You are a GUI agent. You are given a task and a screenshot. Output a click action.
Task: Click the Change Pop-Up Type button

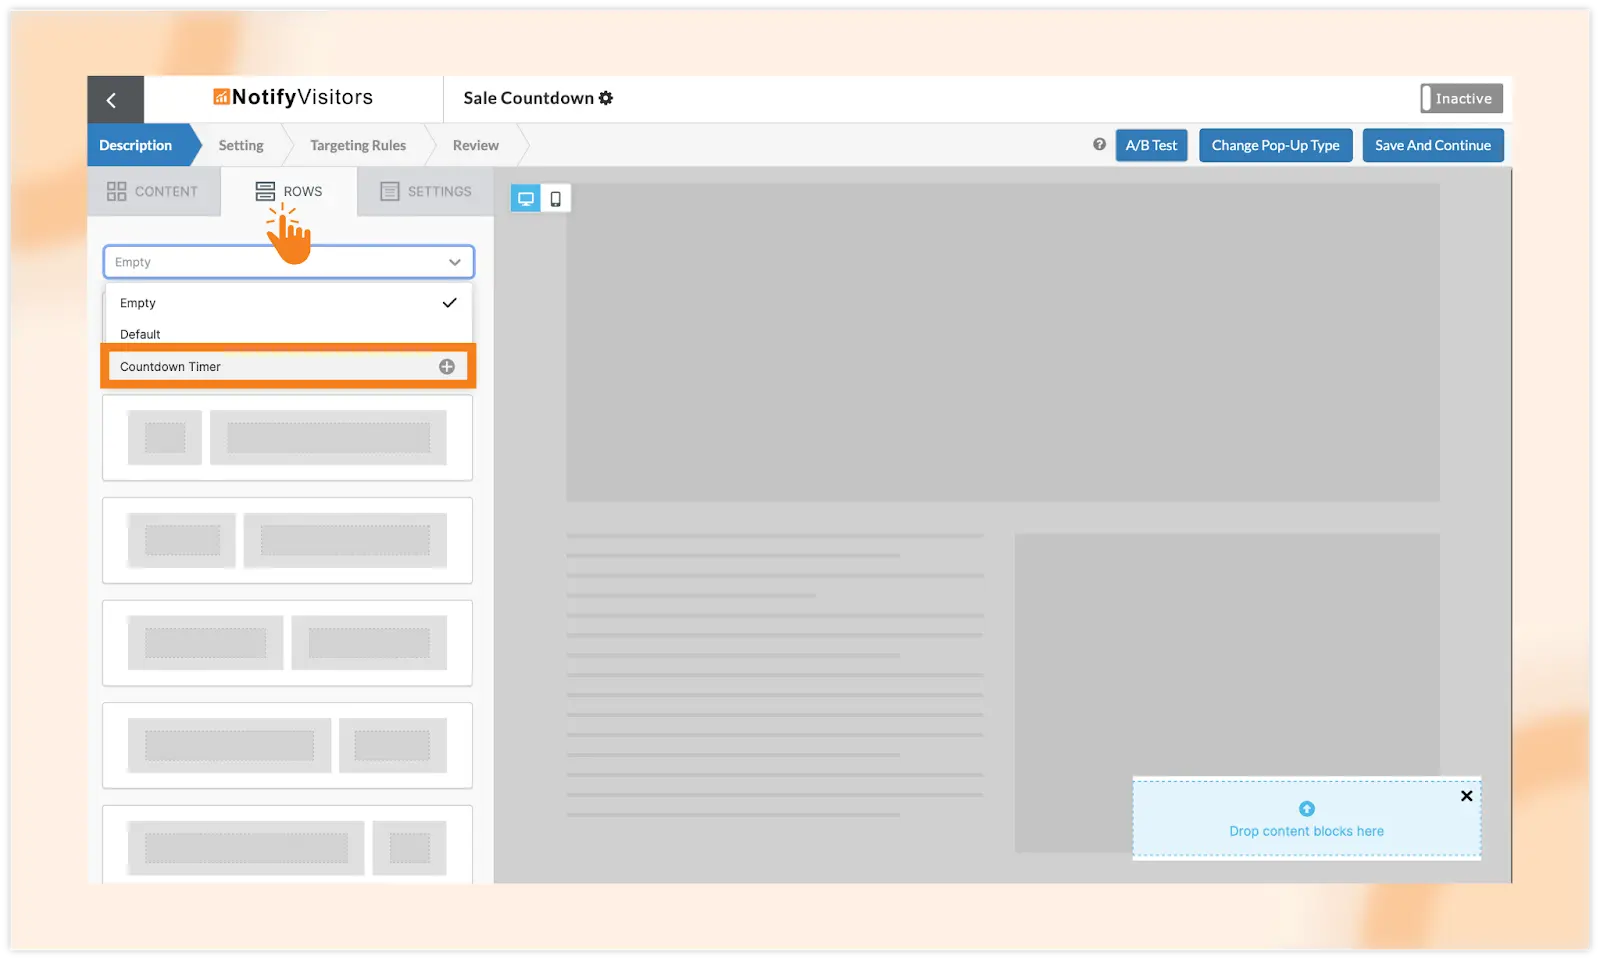click(1275, 146)
